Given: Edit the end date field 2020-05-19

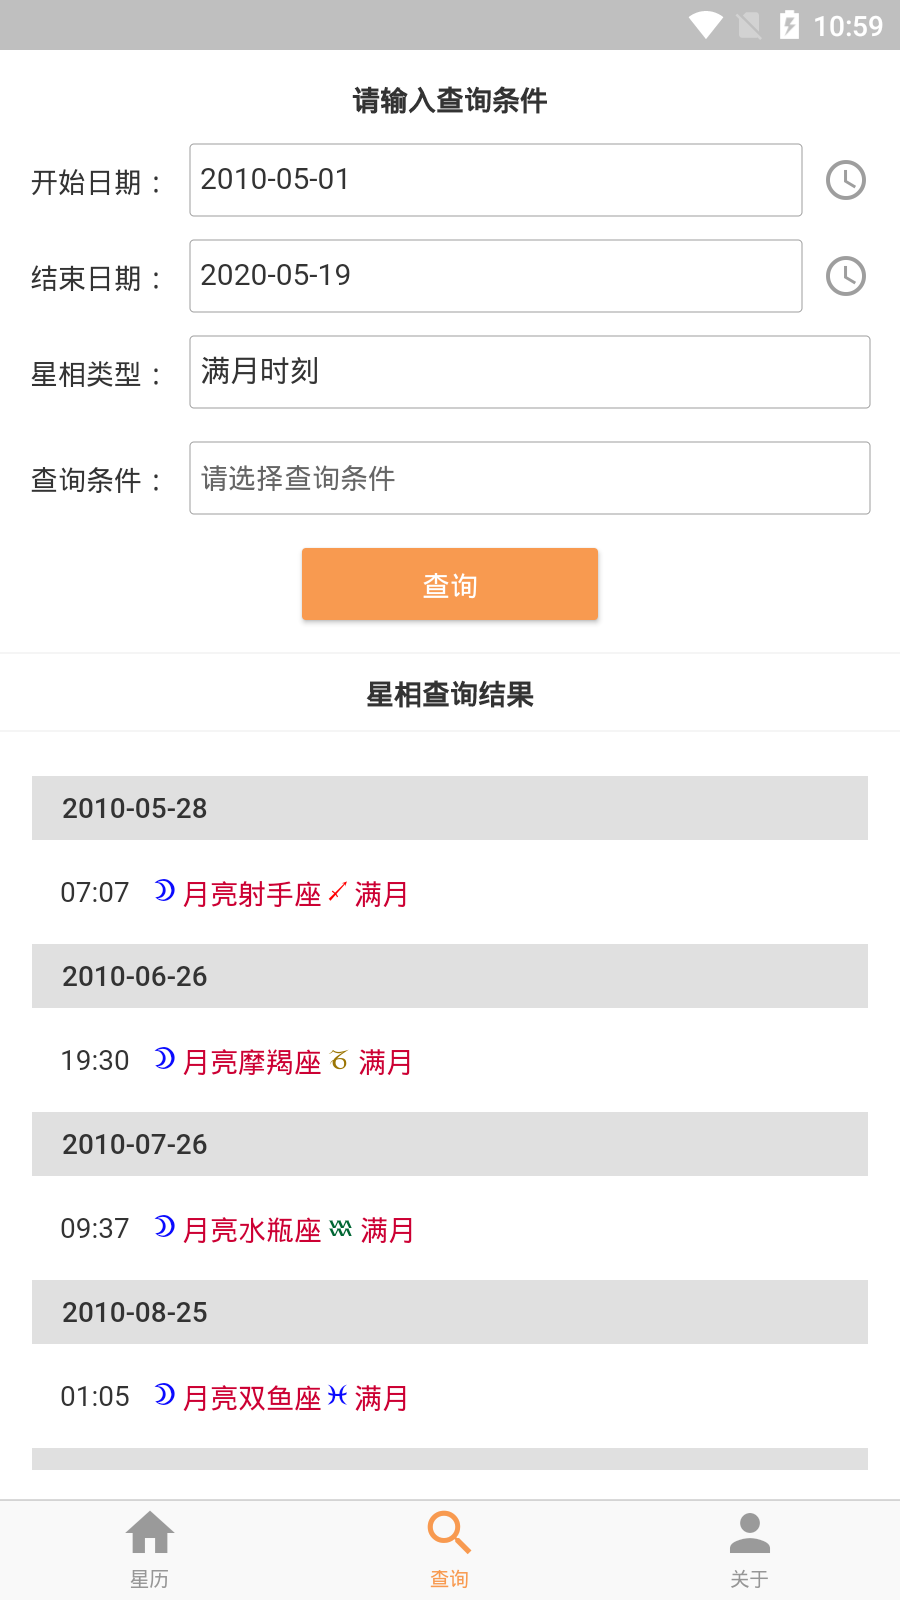Looking at the screenshot, I should [x=495, y=276].
